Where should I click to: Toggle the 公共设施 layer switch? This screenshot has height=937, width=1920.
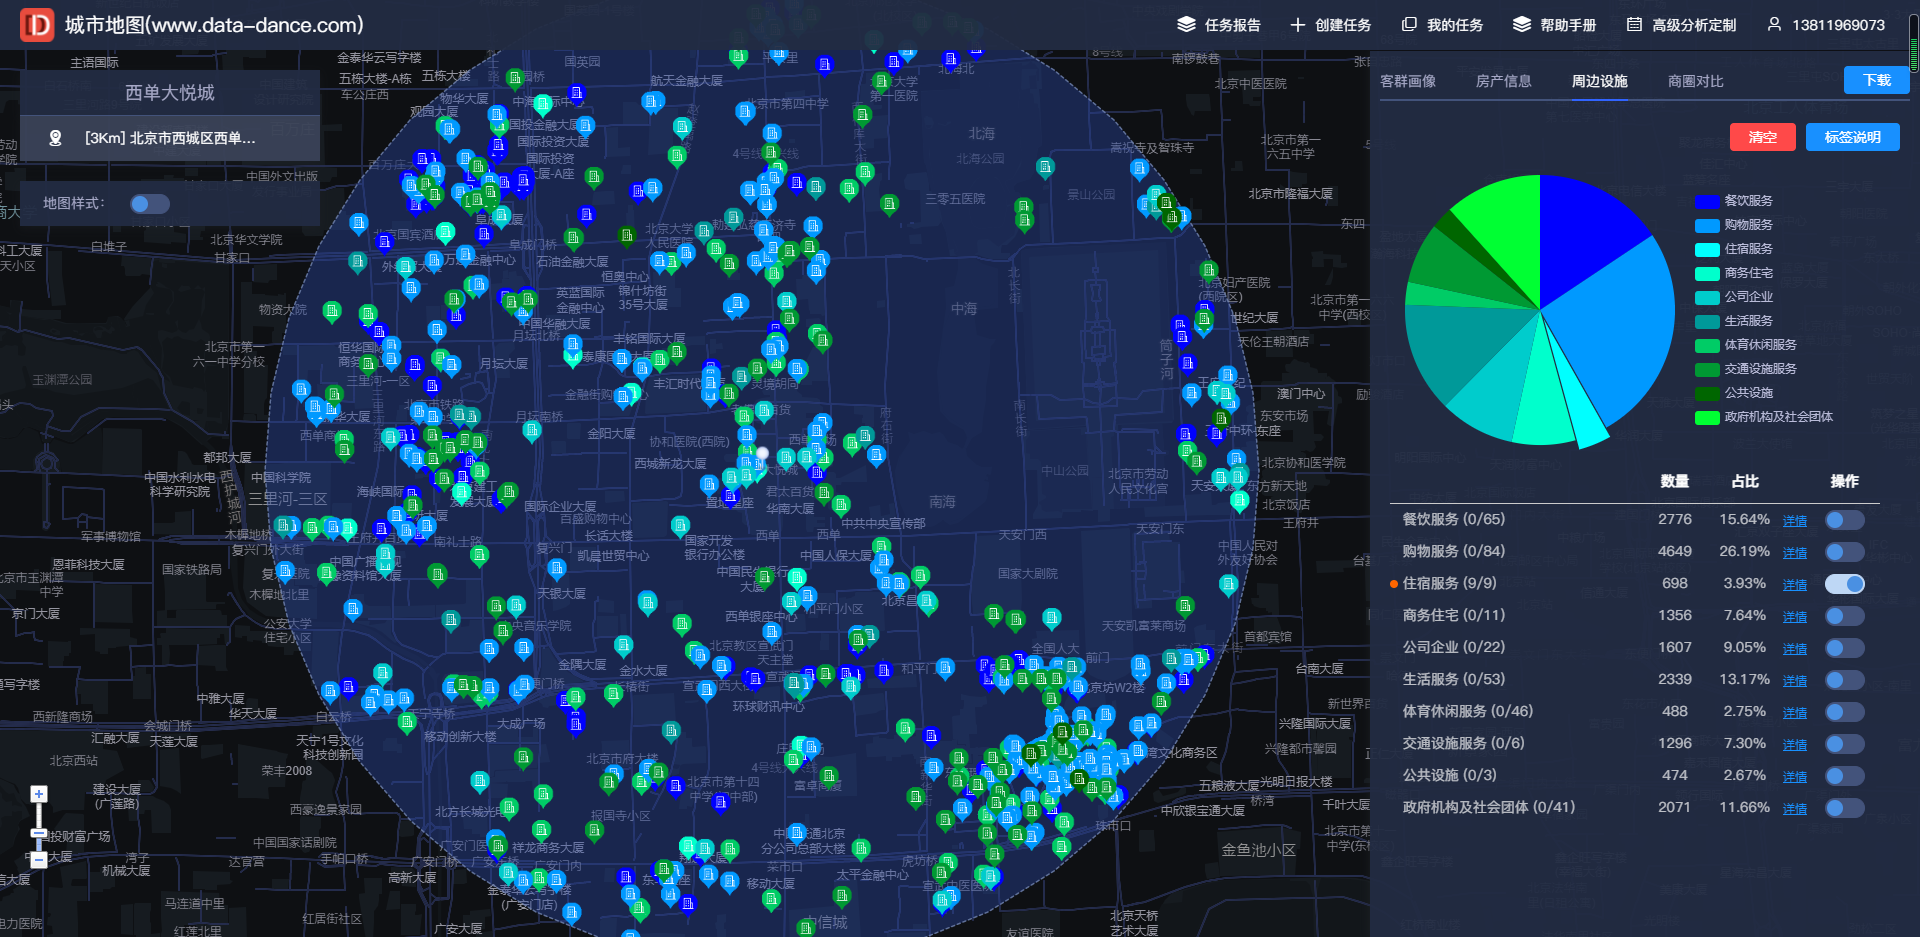(x=1844, y=776)
